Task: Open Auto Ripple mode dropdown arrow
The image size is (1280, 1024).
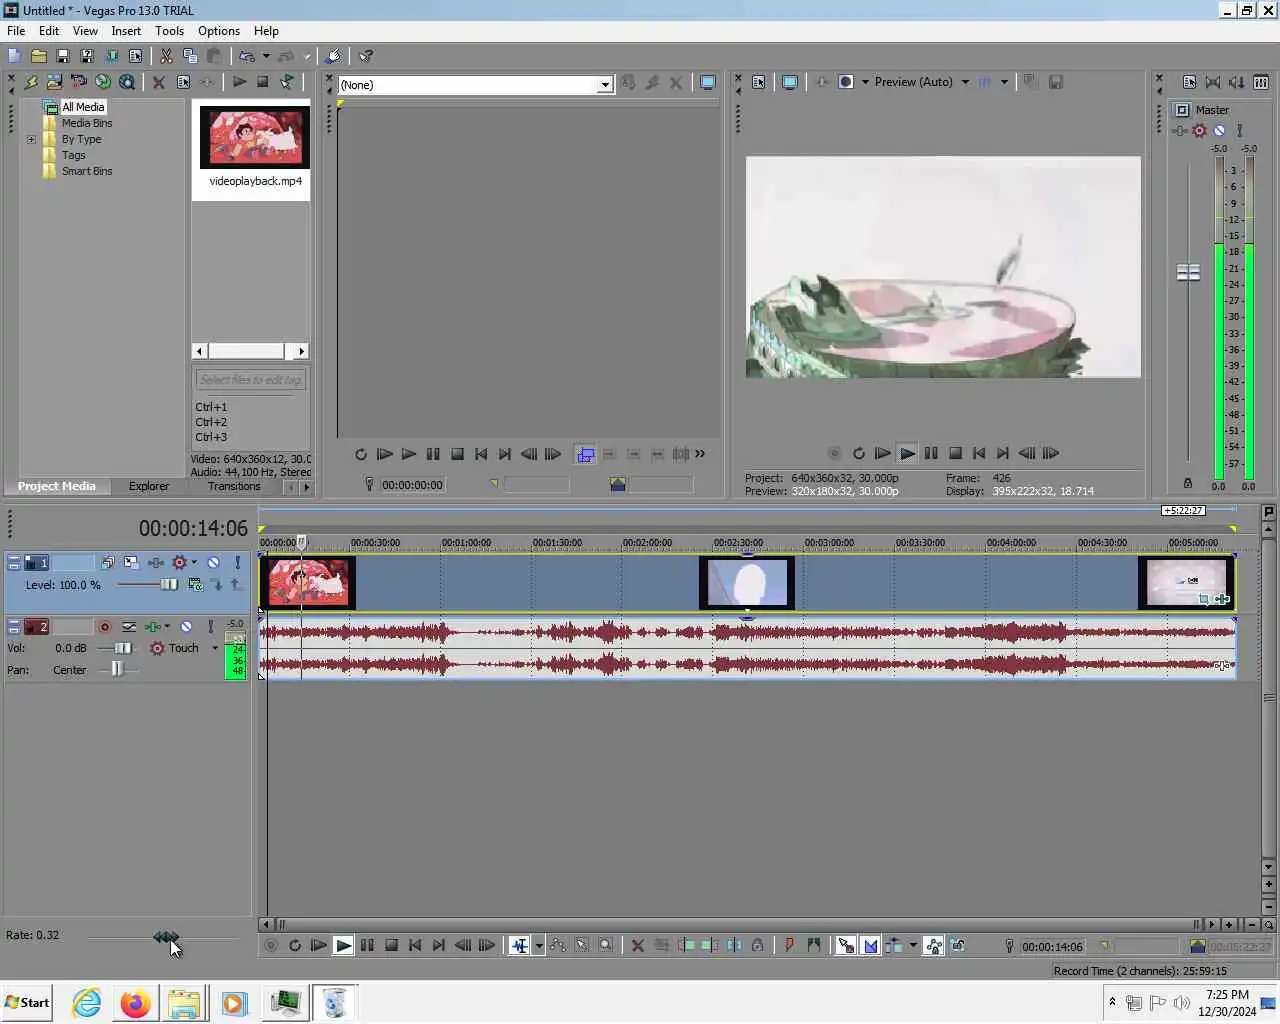Action: click(912, 945)
